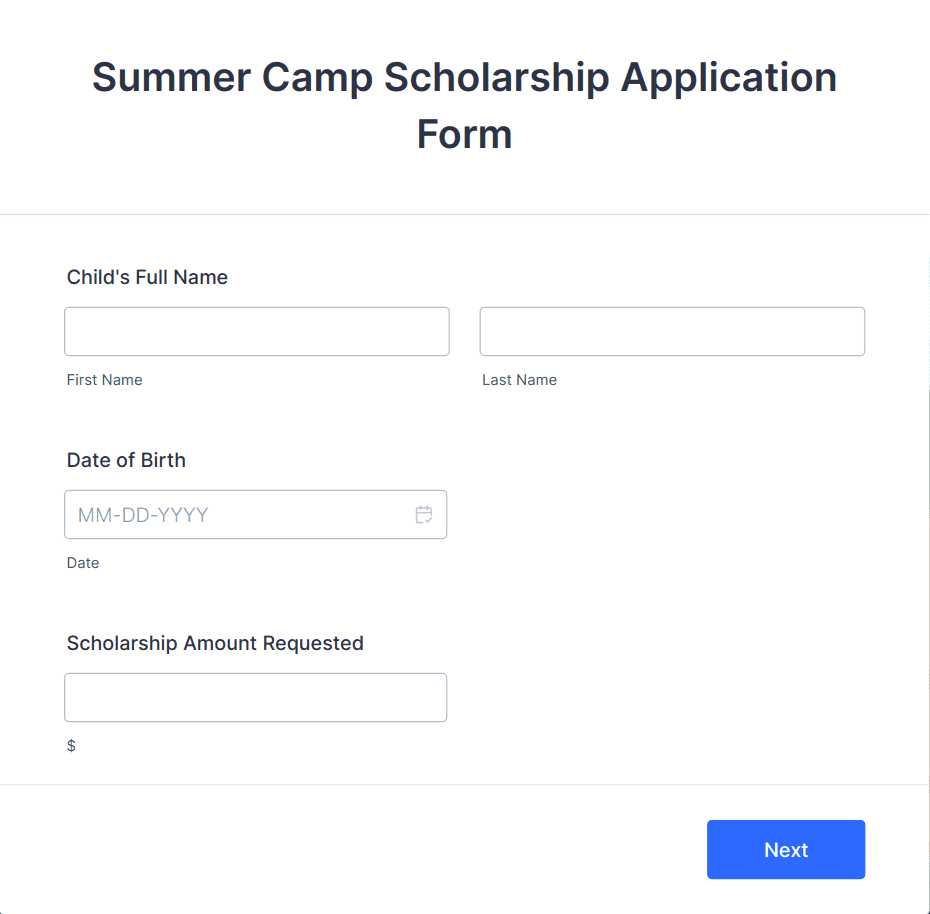
Task: Click the Scholarship Amount Requested heading
Action: tap(215, 643)
